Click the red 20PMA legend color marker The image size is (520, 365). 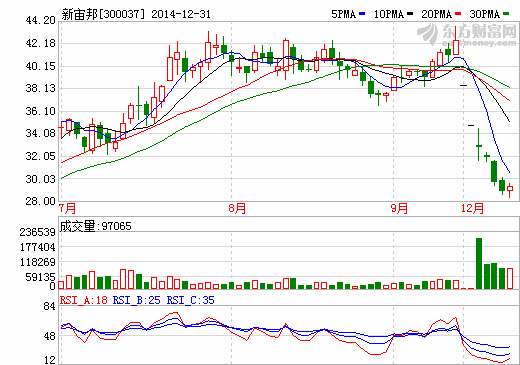(x=458, y=14)
